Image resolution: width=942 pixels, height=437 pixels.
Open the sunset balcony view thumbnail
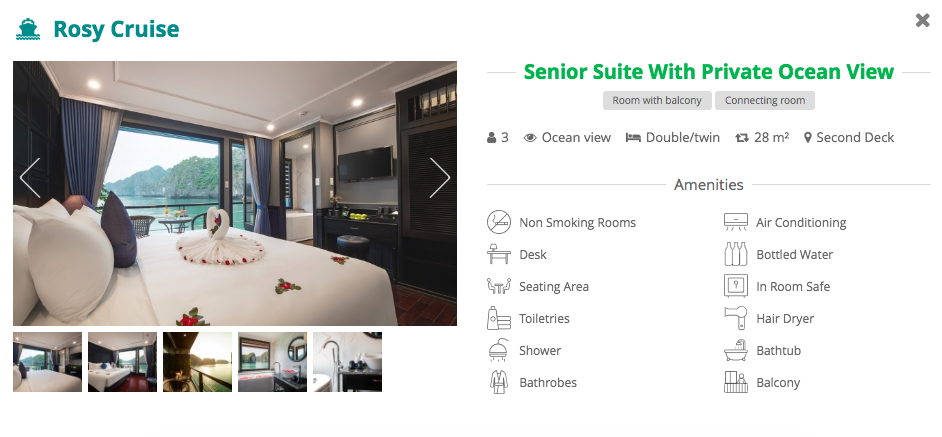(x=198, y=362)
